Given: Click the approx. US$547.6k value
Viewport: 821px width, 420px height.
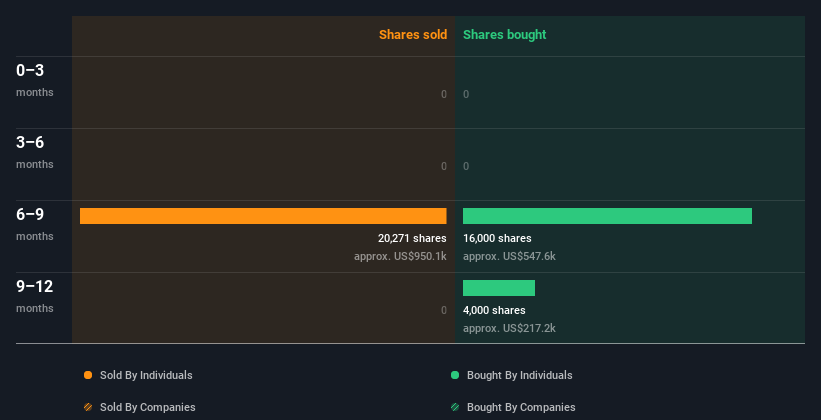Looking at the screenshot, I should [509, 256].
